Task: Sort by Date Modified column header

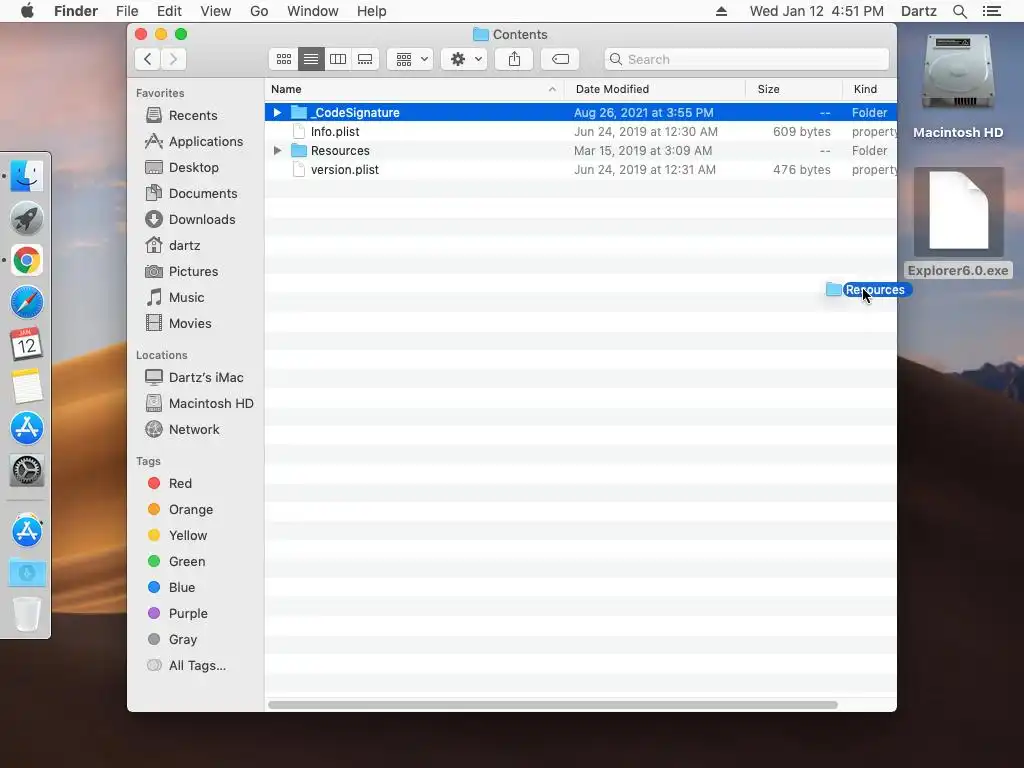Action: click(655, 89)
